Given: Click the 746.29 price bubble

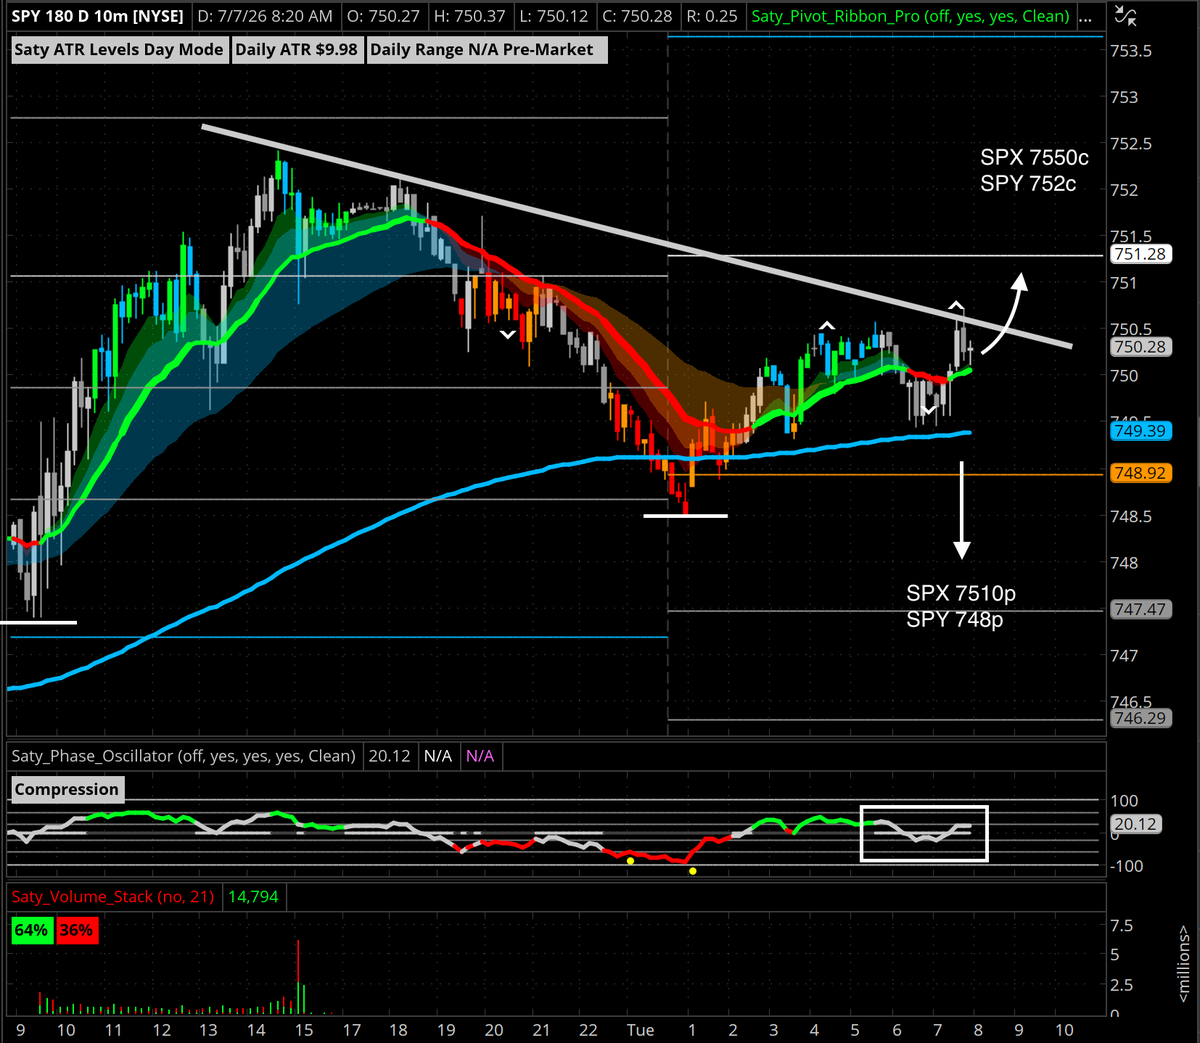Looking at the screenshot, I should tap(1140, 718).
